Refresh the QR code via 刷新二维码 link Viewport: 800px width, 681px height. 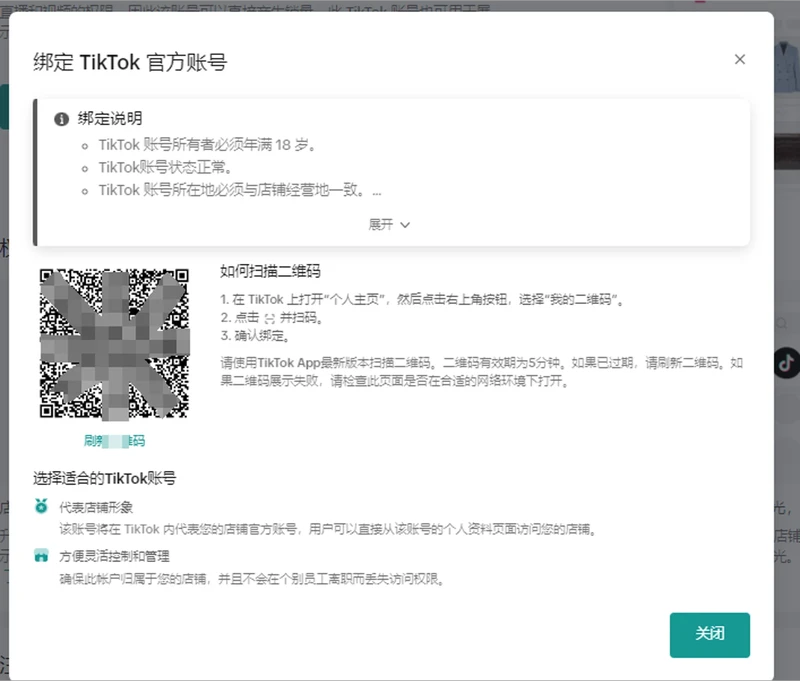pos(115,441)
